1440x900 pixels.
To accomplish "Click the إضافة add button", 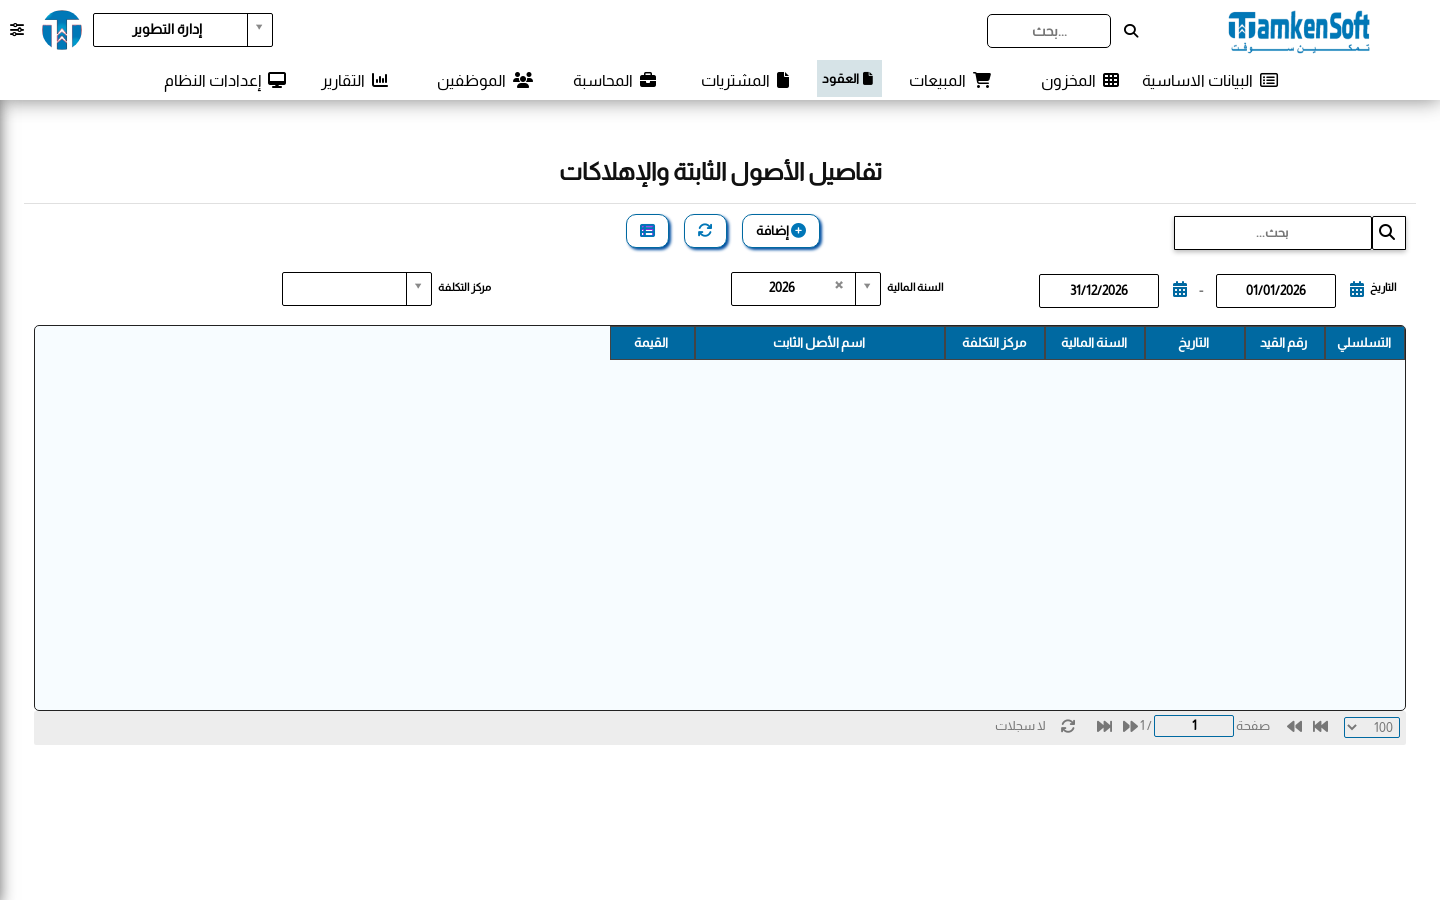I will [x=781, y=231].
